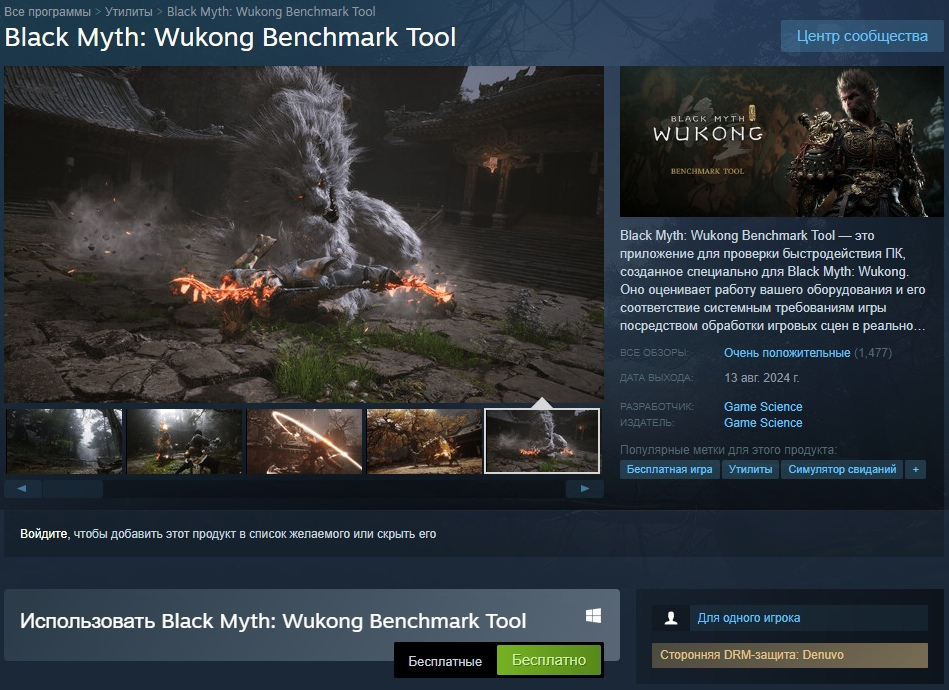Select the foggy forest thumbnail

click(x=64, y=441)
